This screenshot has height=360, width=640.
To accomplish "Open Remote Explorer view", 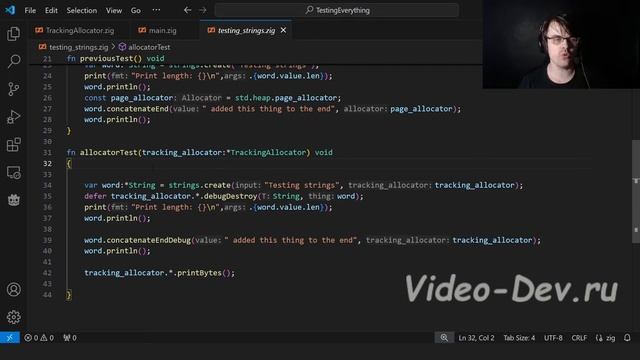I will click(13, 172).
